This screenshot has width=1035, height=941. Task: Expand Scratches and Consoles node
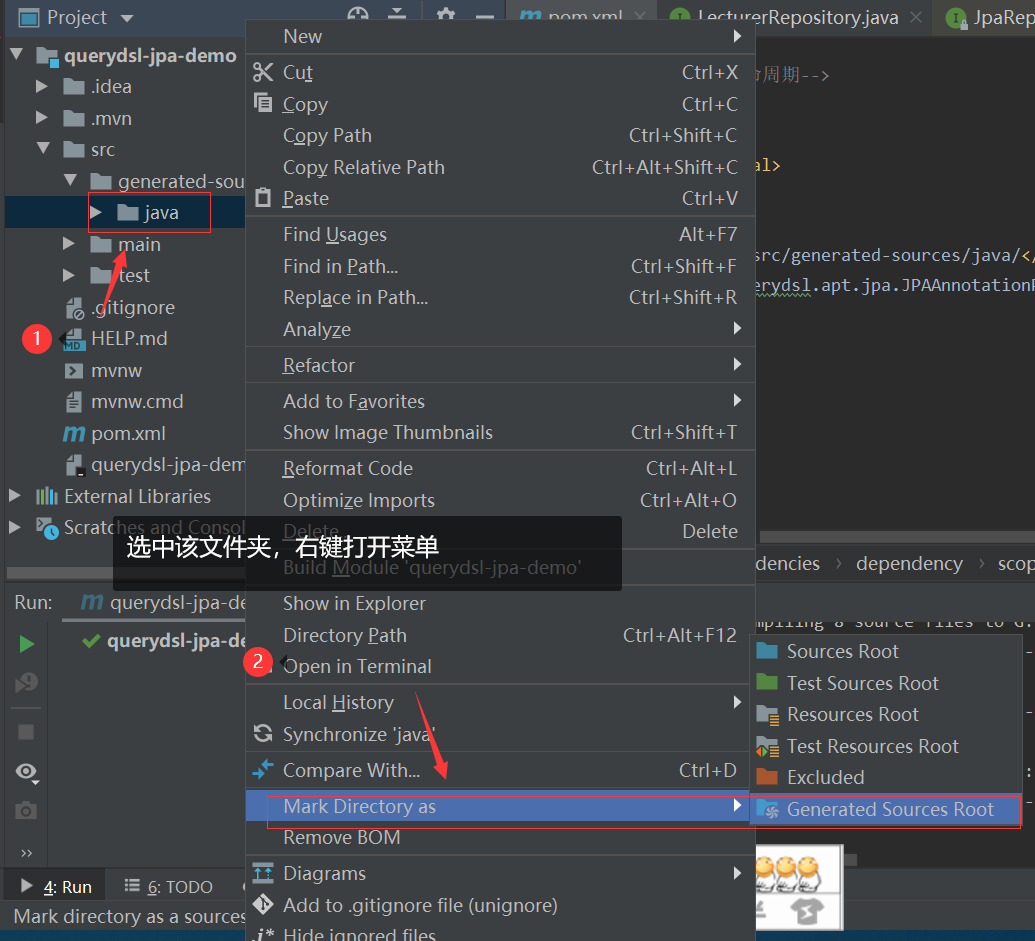[14, 527]
